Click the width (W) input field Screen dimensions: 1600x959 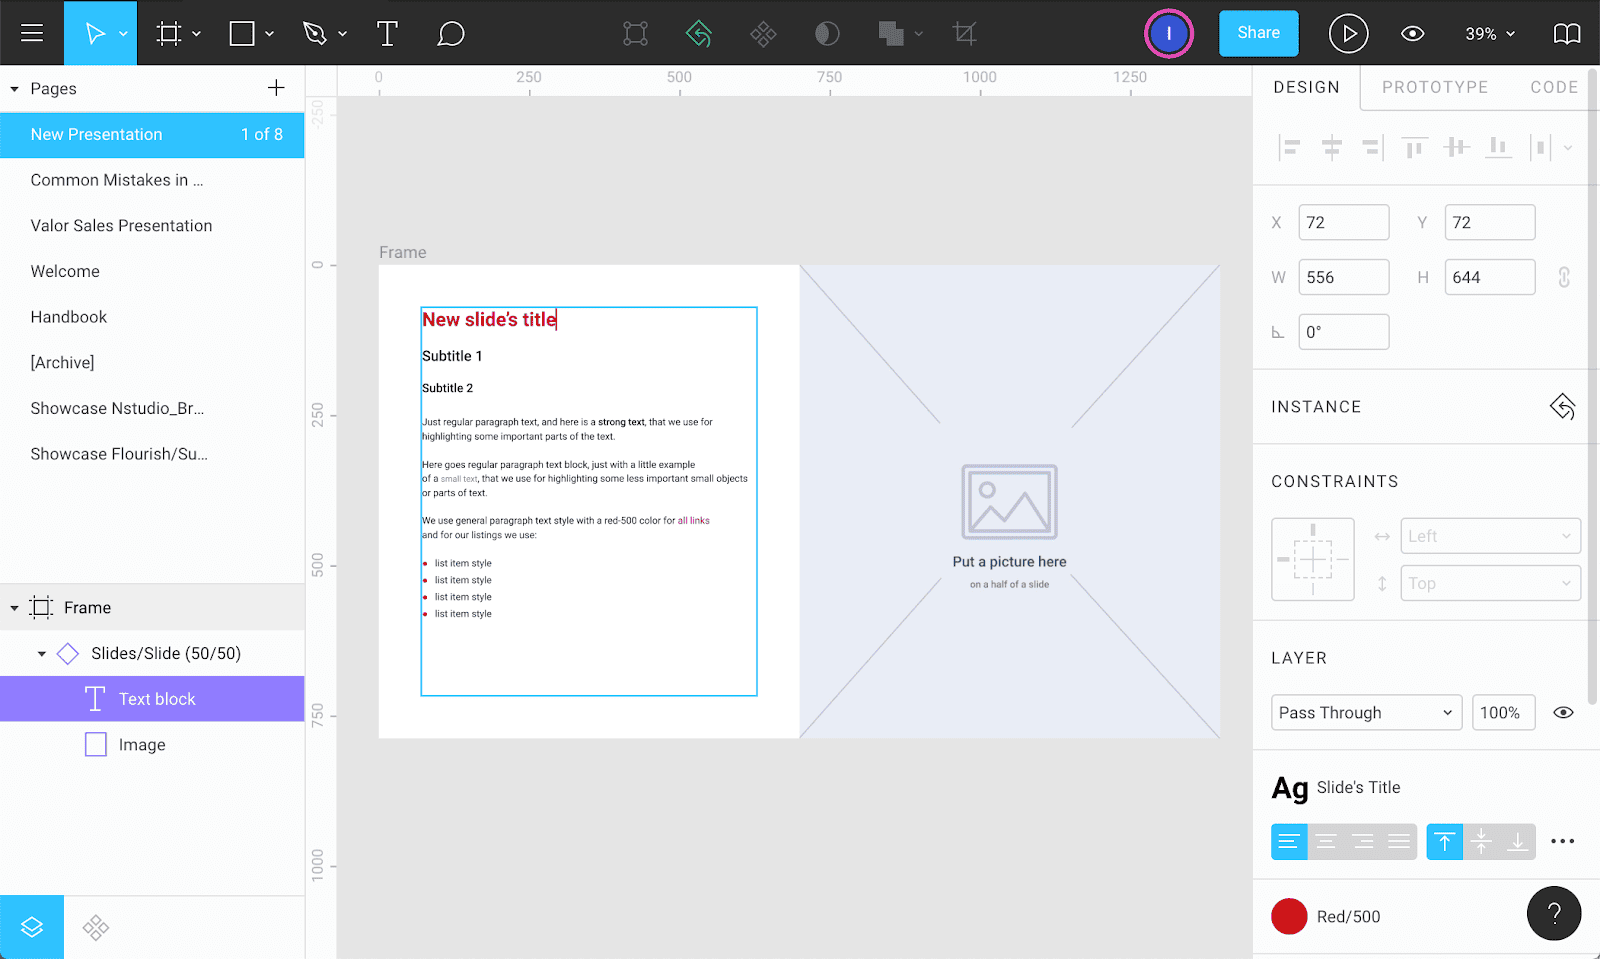coord(1343,277)
